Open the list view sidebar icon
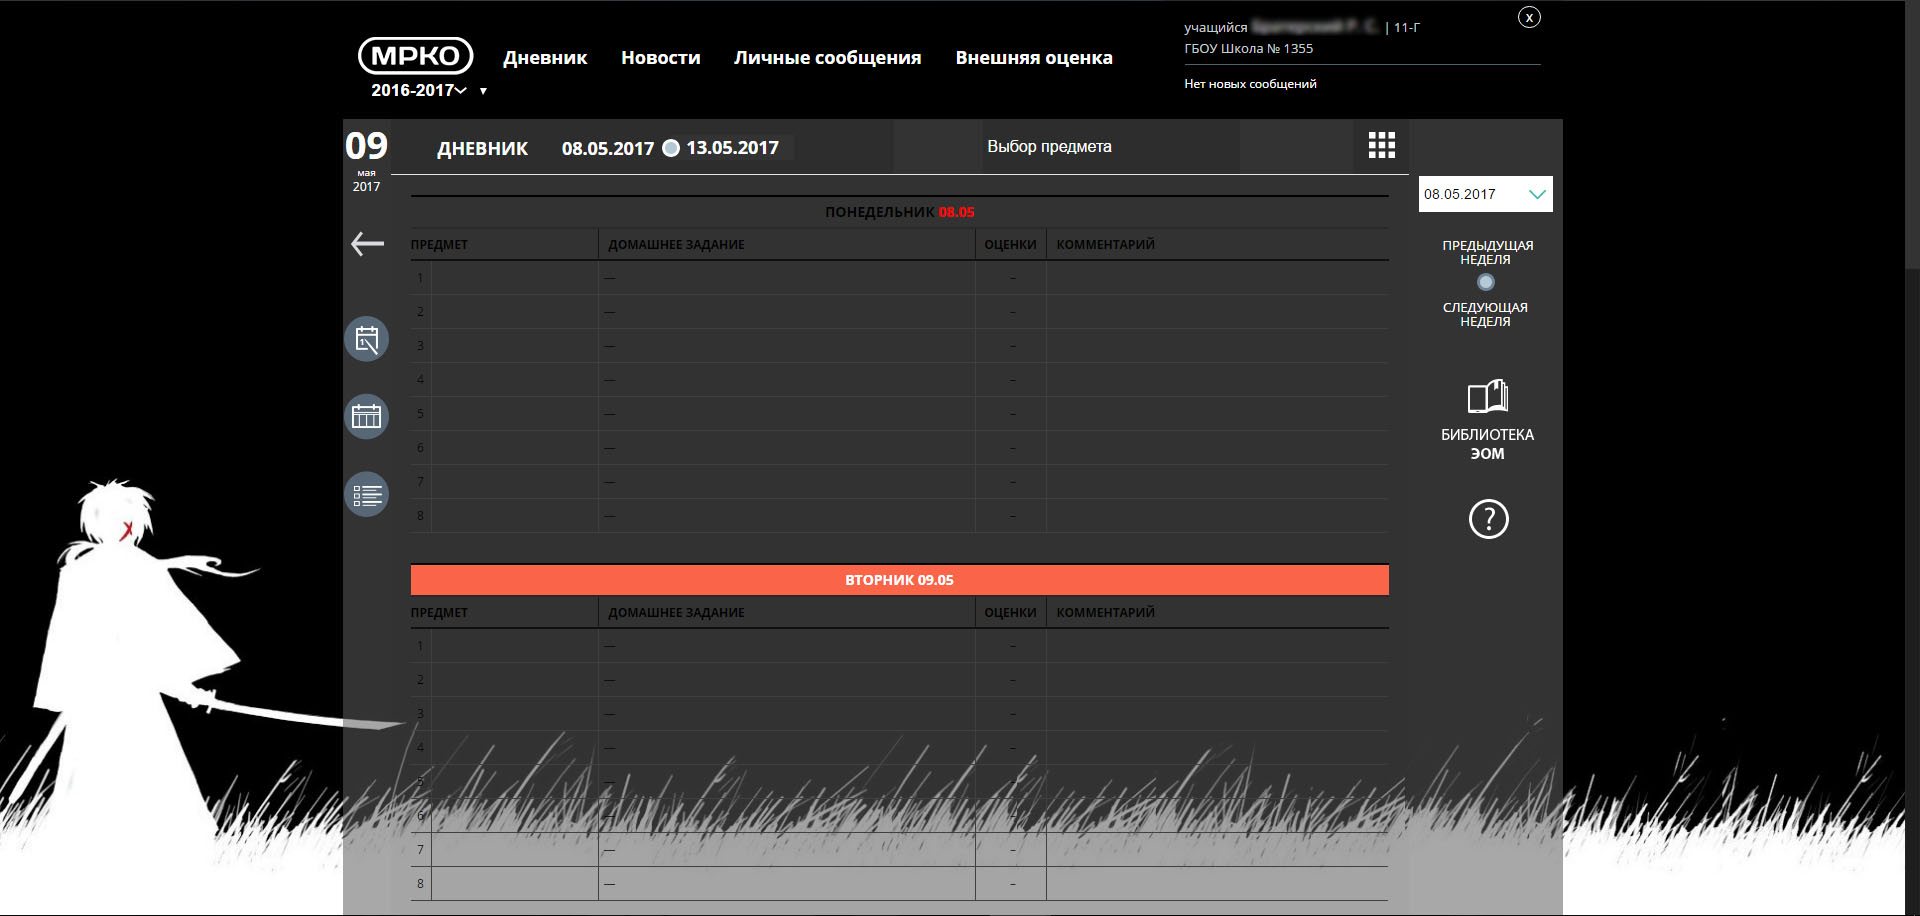 tap(367, 495)
